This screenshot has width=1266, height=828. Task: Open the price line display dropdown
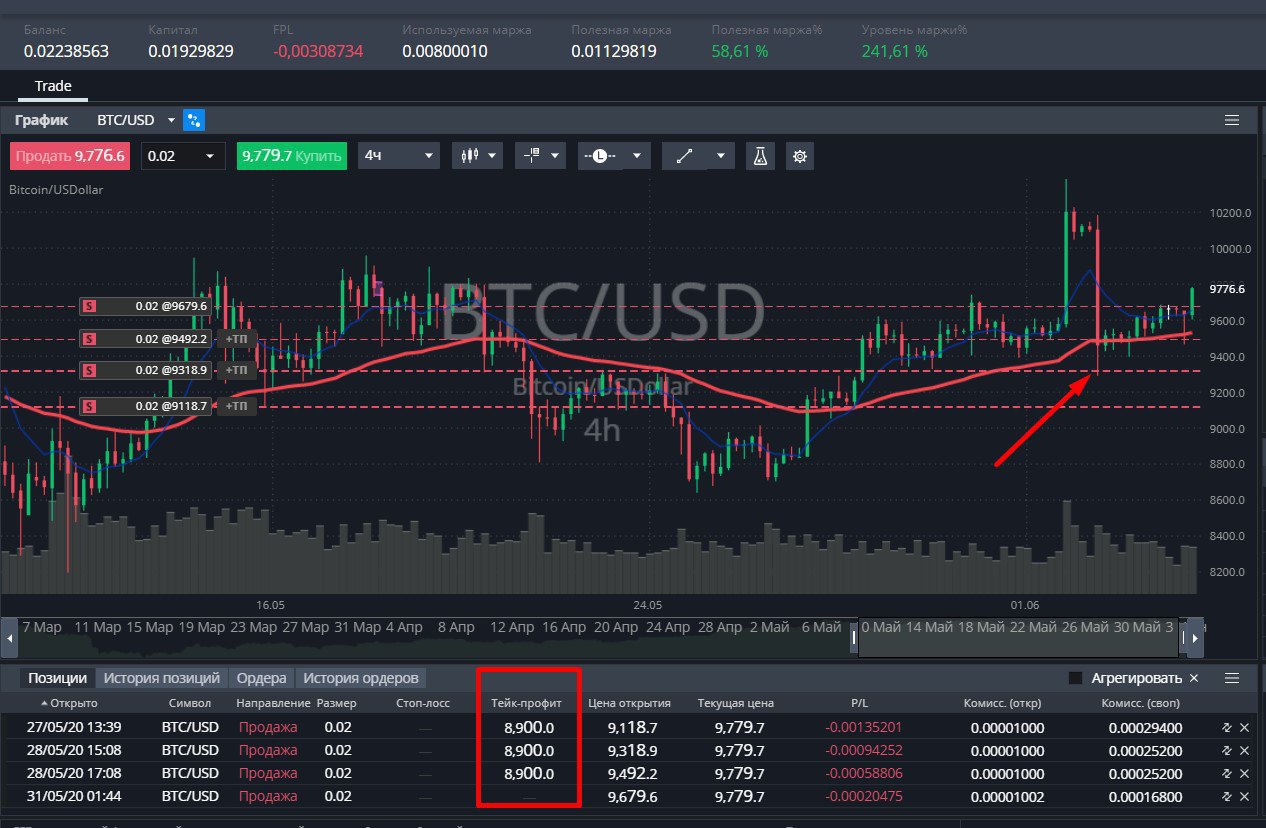[614, 156]
